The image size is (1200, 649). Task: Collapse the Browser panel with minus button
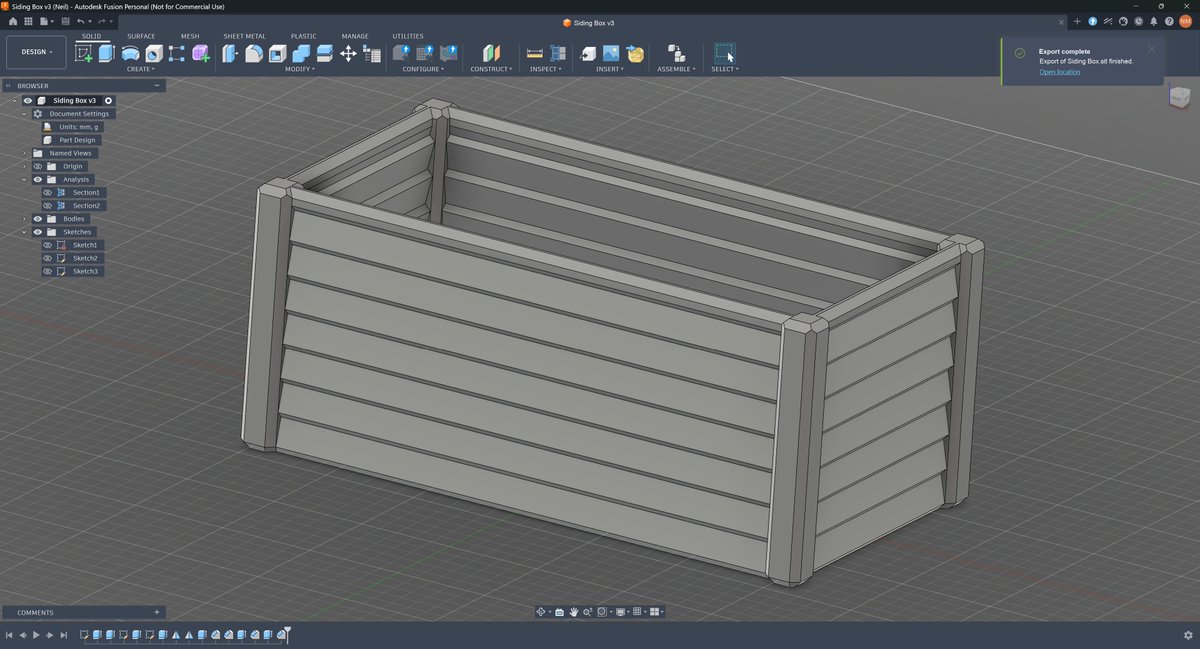[x=157, y=86]
